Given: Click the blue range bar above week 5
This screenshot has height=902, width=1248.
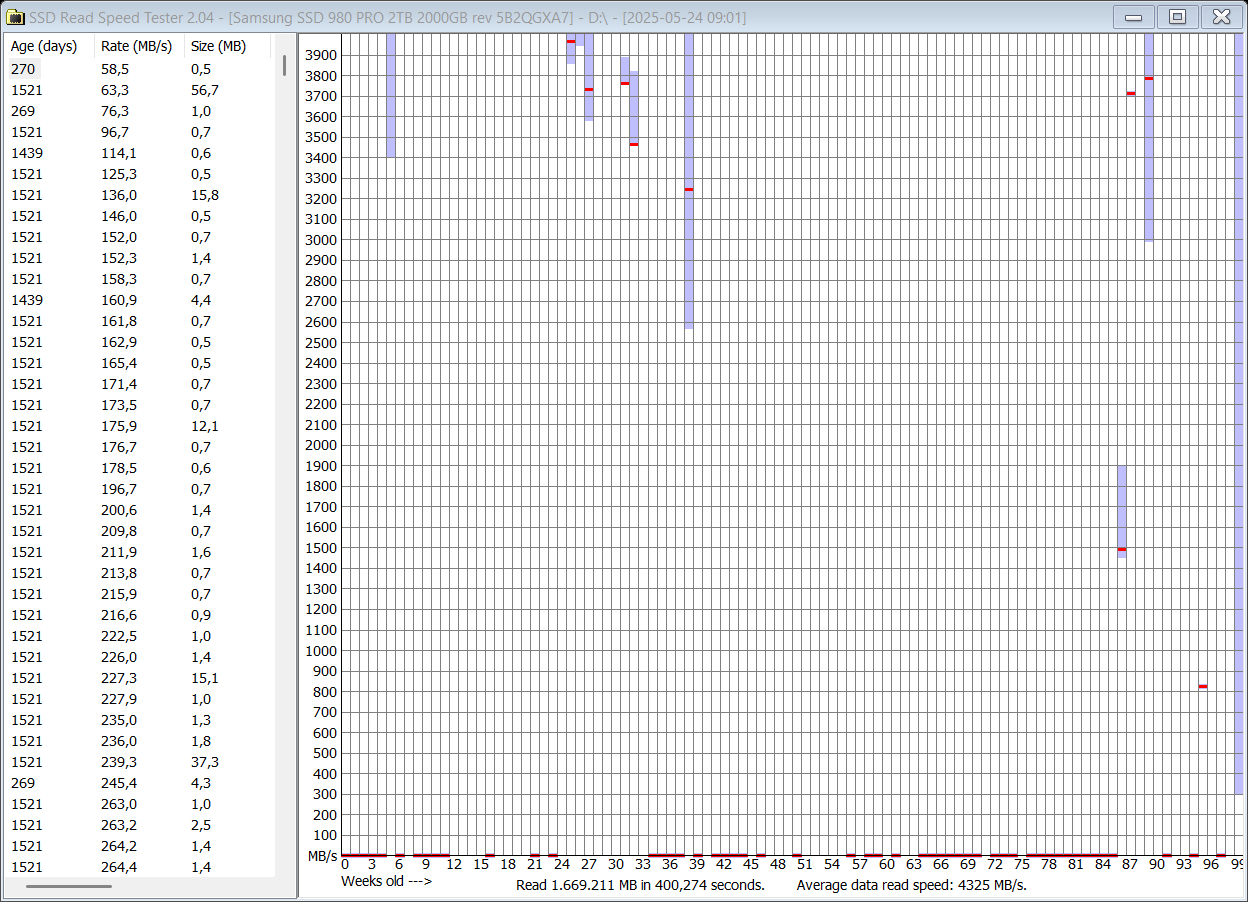Looking at the screenshot, I should [x=391, y=95].
